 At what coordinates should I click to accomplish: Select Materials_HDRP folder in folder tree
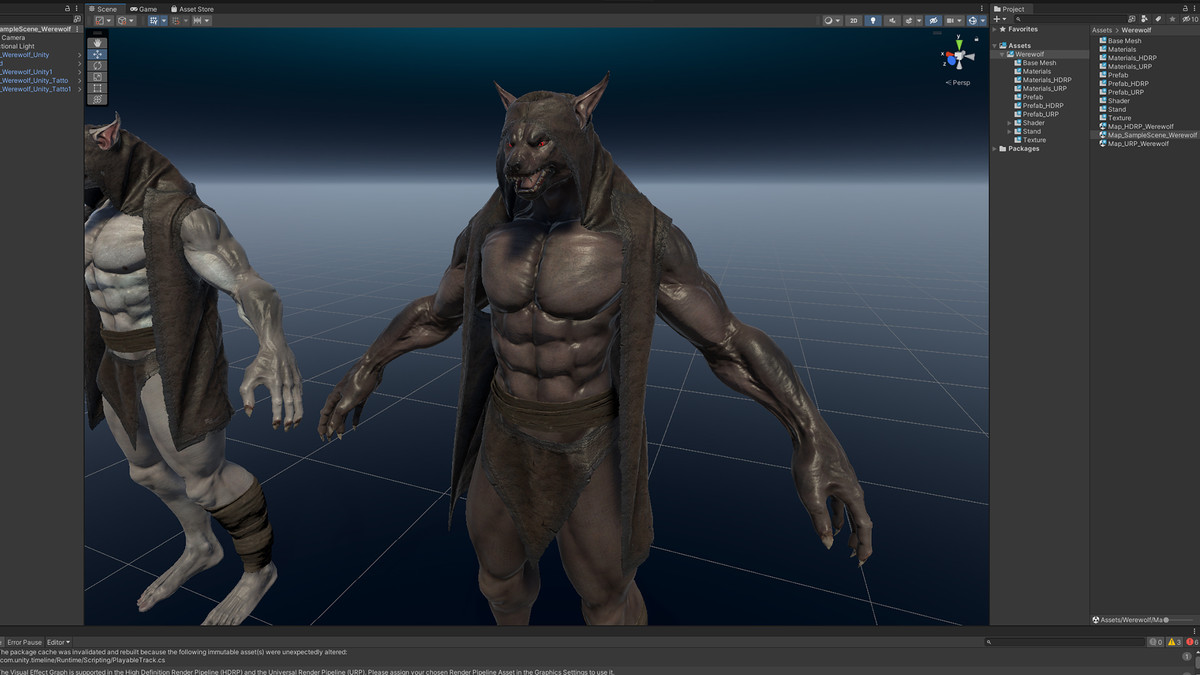click(x=1041, y=80)
